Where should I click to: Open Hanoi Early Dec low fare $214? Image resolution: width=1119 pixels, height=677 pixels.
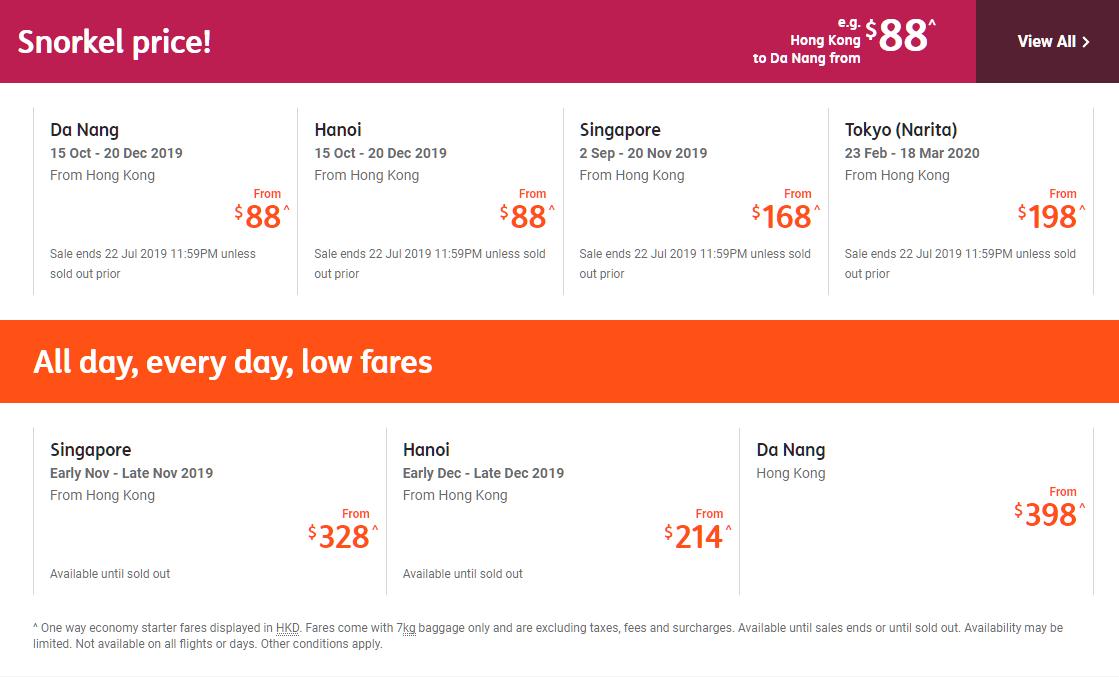(563, 511)
